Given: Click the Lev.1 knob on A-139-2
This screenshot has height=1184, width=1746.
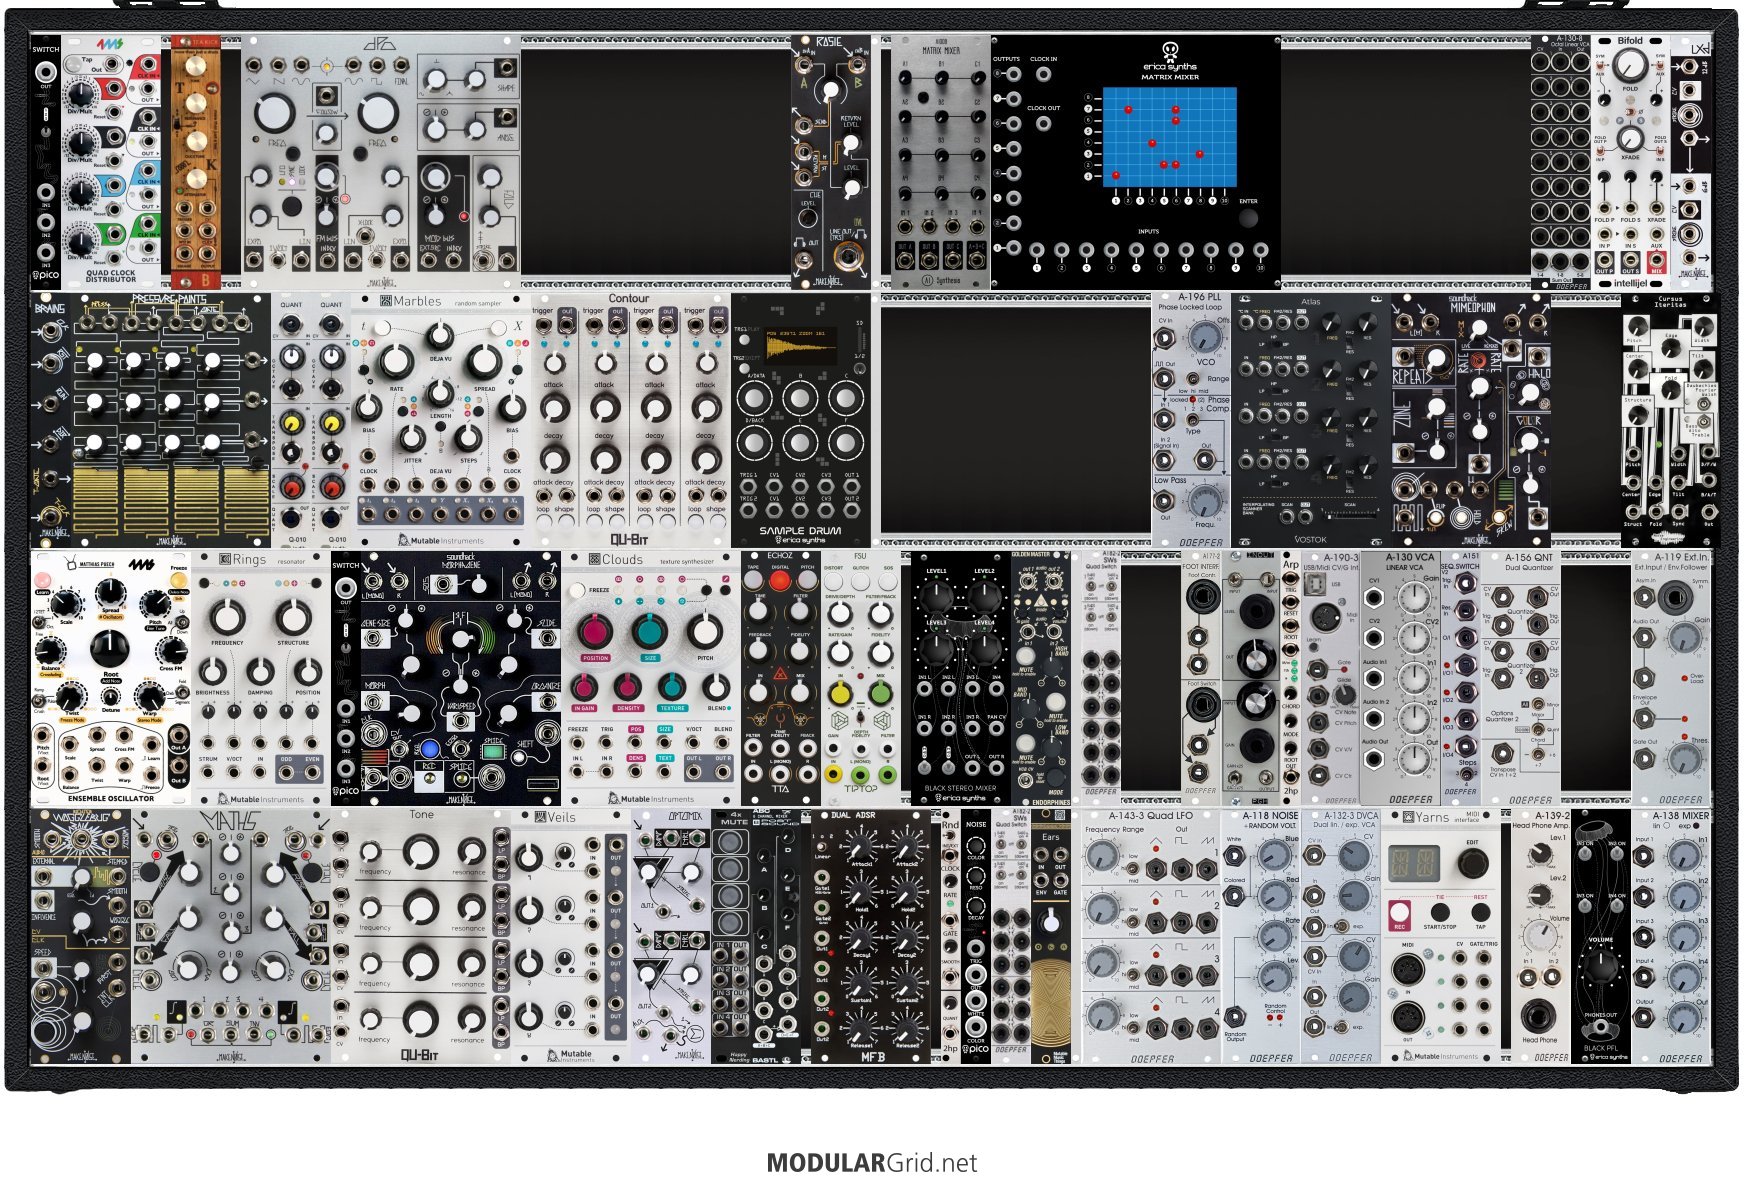Looking at the screenshot, I should click(x=1539, y=853).
